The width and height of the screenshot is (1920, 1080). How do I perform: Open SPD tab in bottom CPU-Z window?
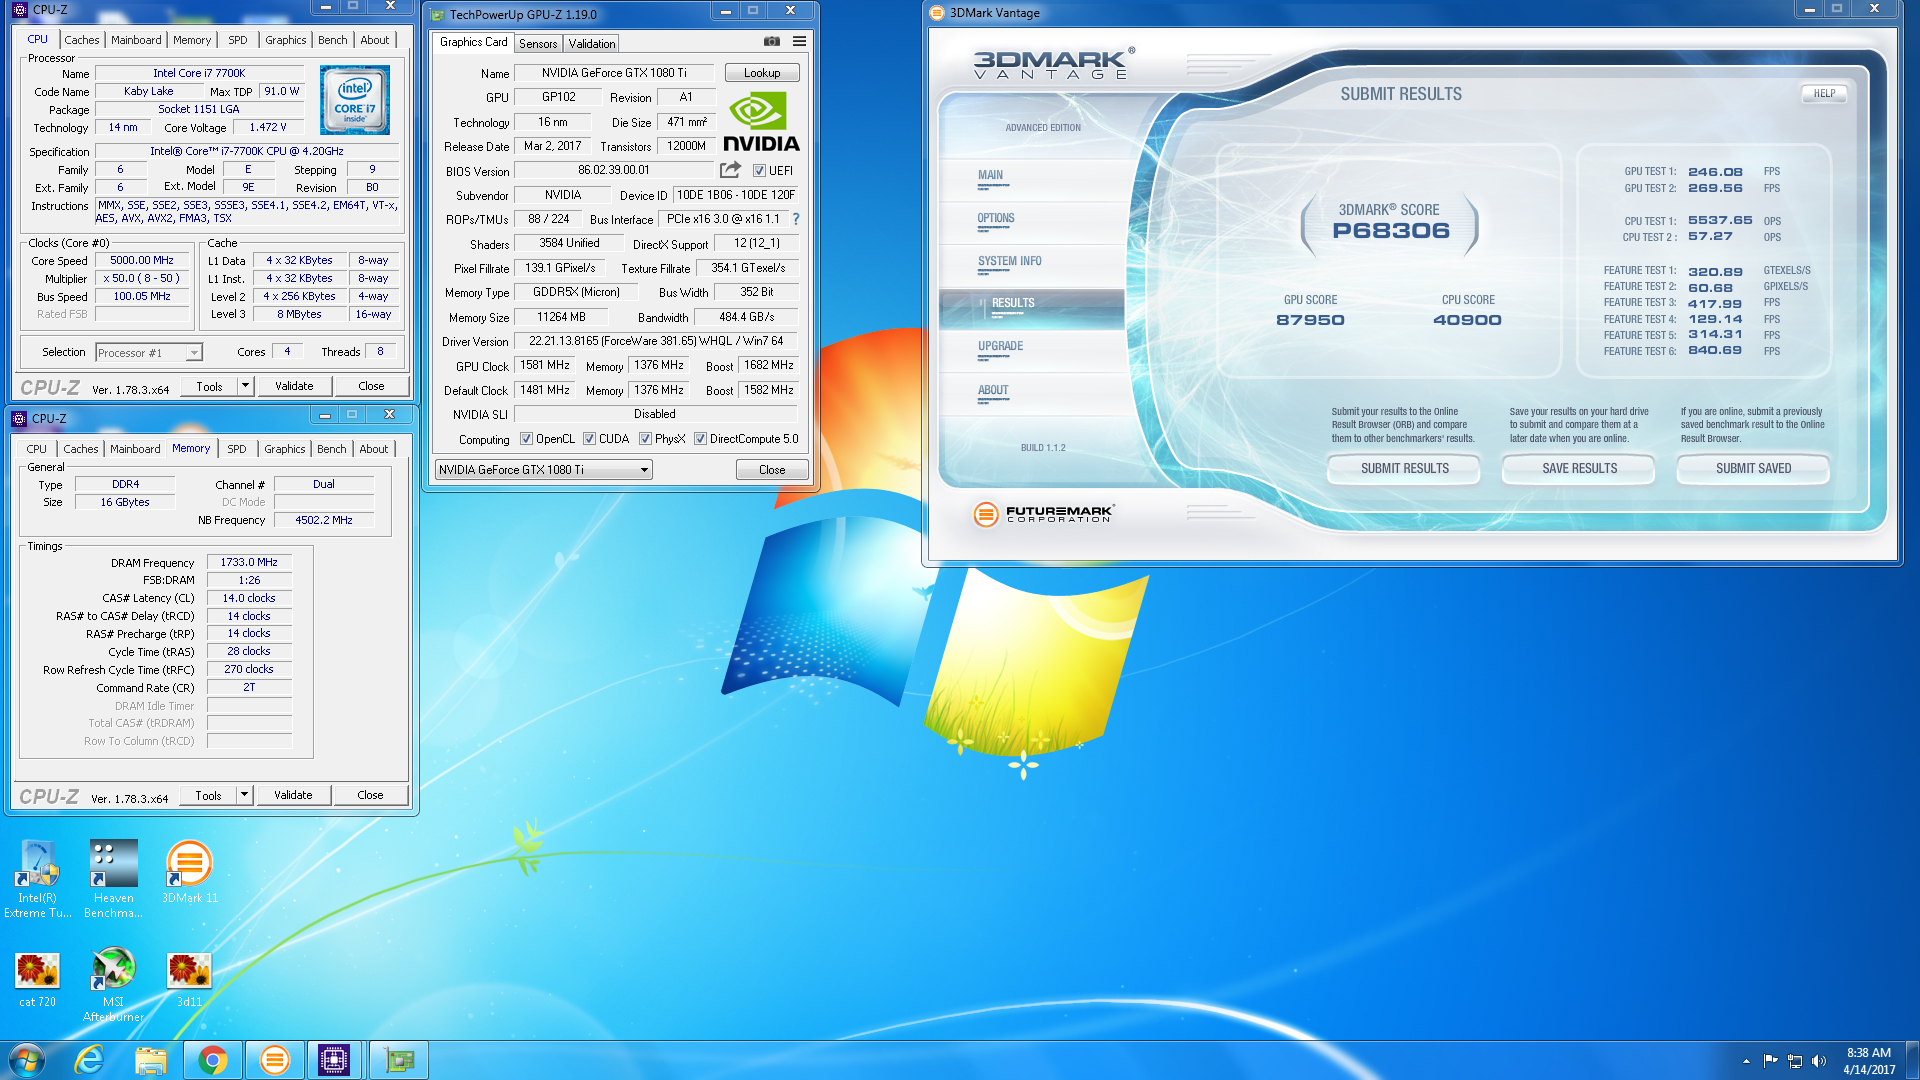(x=236, y=449)
